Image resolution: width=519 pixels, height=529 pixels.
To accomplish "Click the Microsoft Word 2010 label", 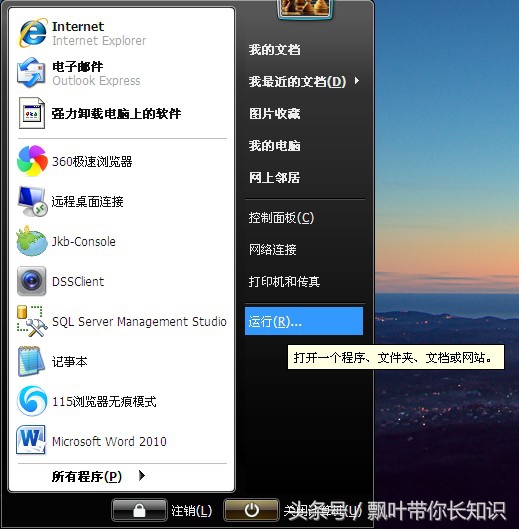I will [109, 441].
